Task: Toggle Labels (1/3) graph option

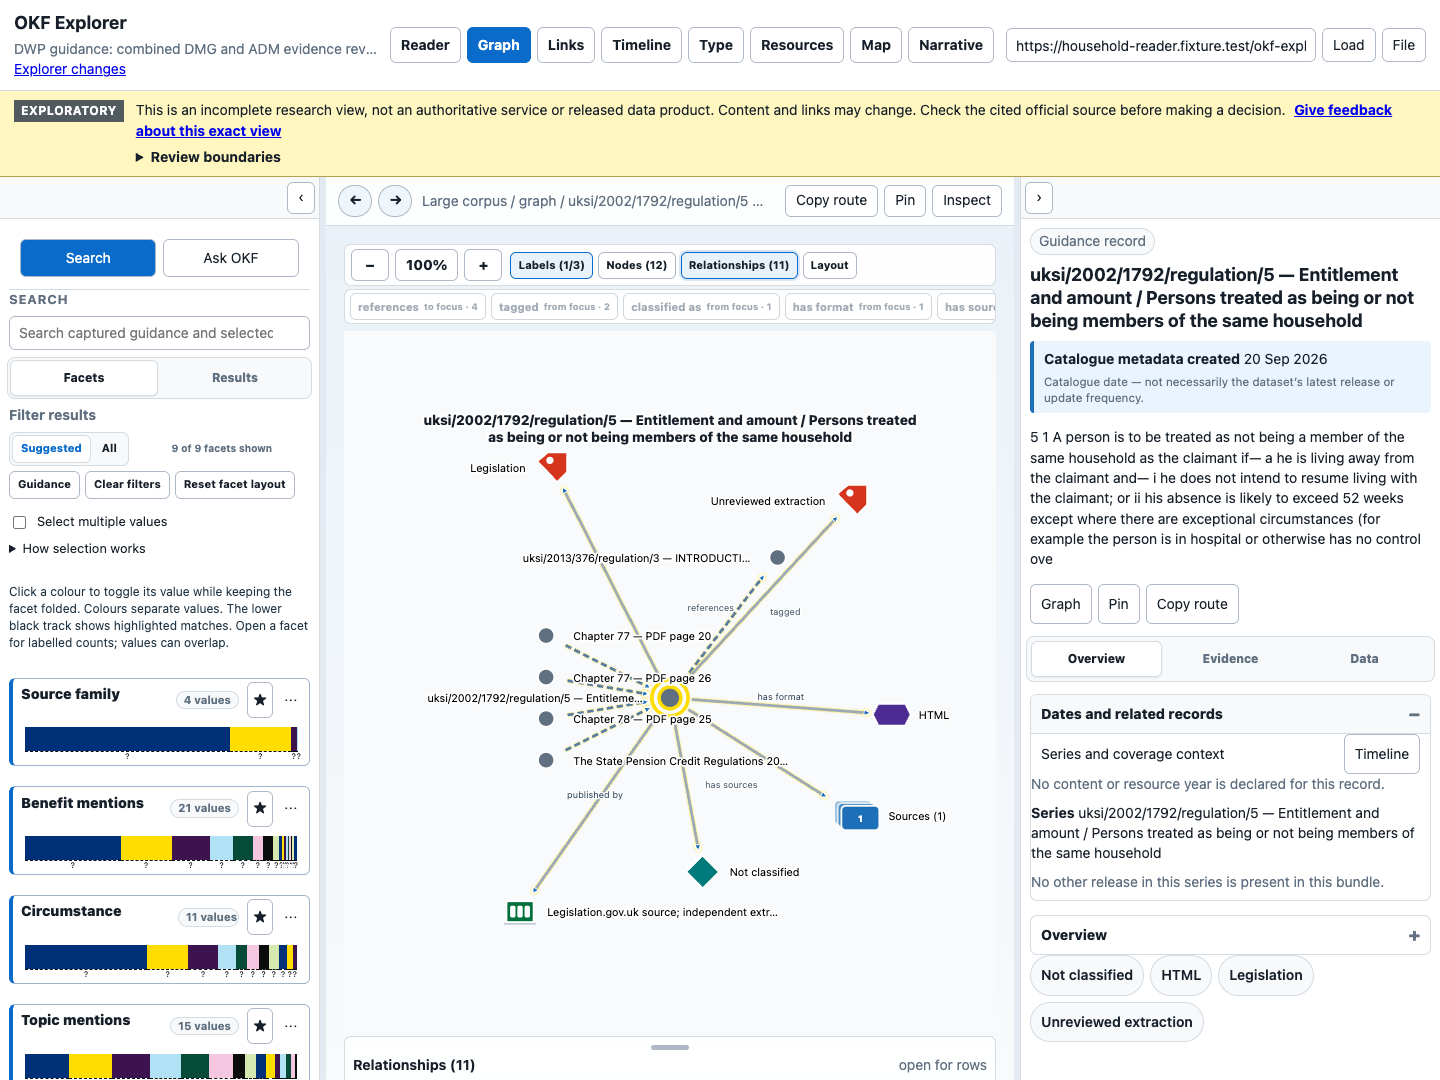Action: tap(551, 265)
